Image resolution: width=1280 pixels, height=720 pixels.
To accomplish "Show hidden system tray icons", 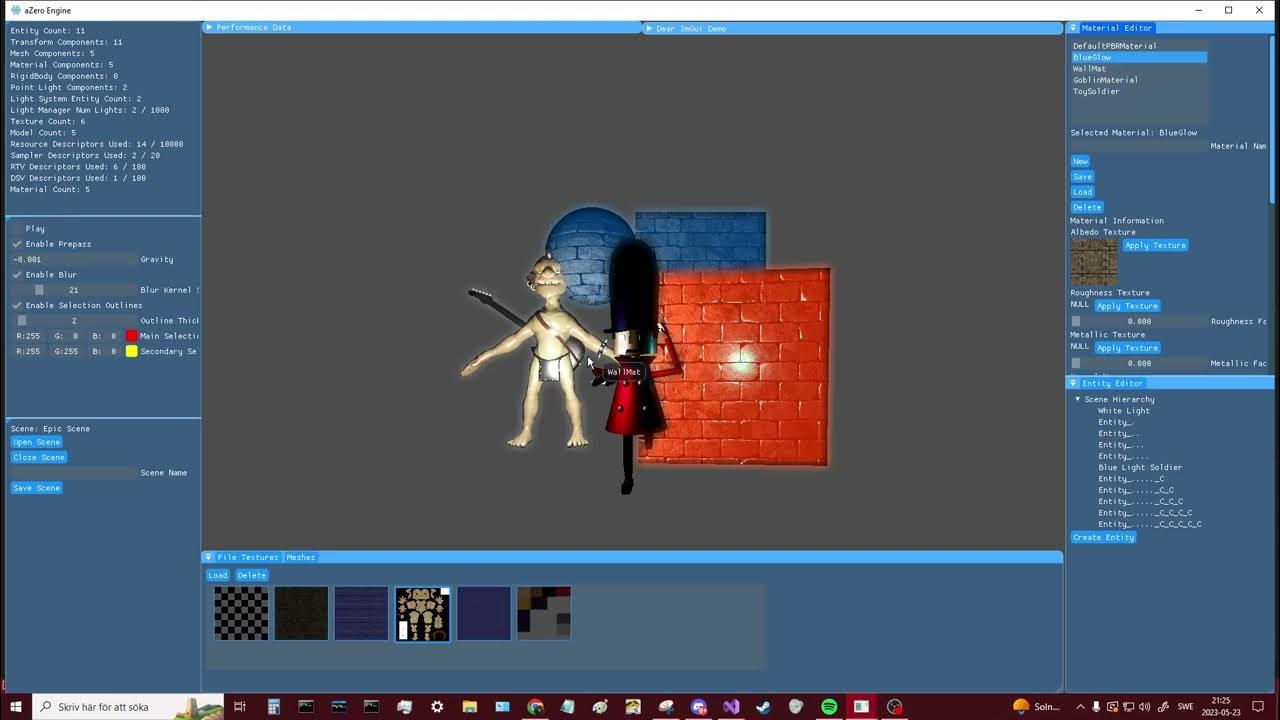I will coord(1079,706).
